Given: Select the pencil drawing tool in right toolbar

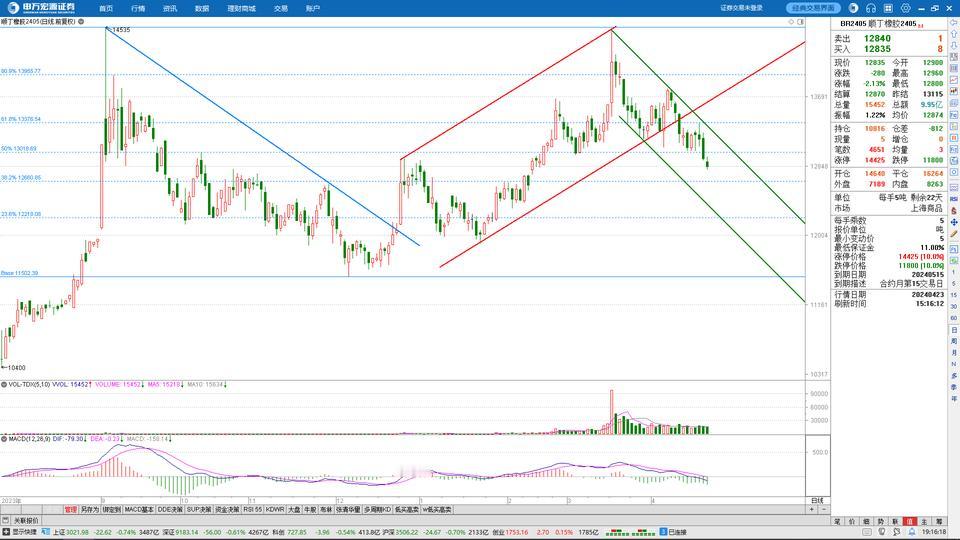Looking at the screenshot, I should pyautogui.click(x=954, y=234).
